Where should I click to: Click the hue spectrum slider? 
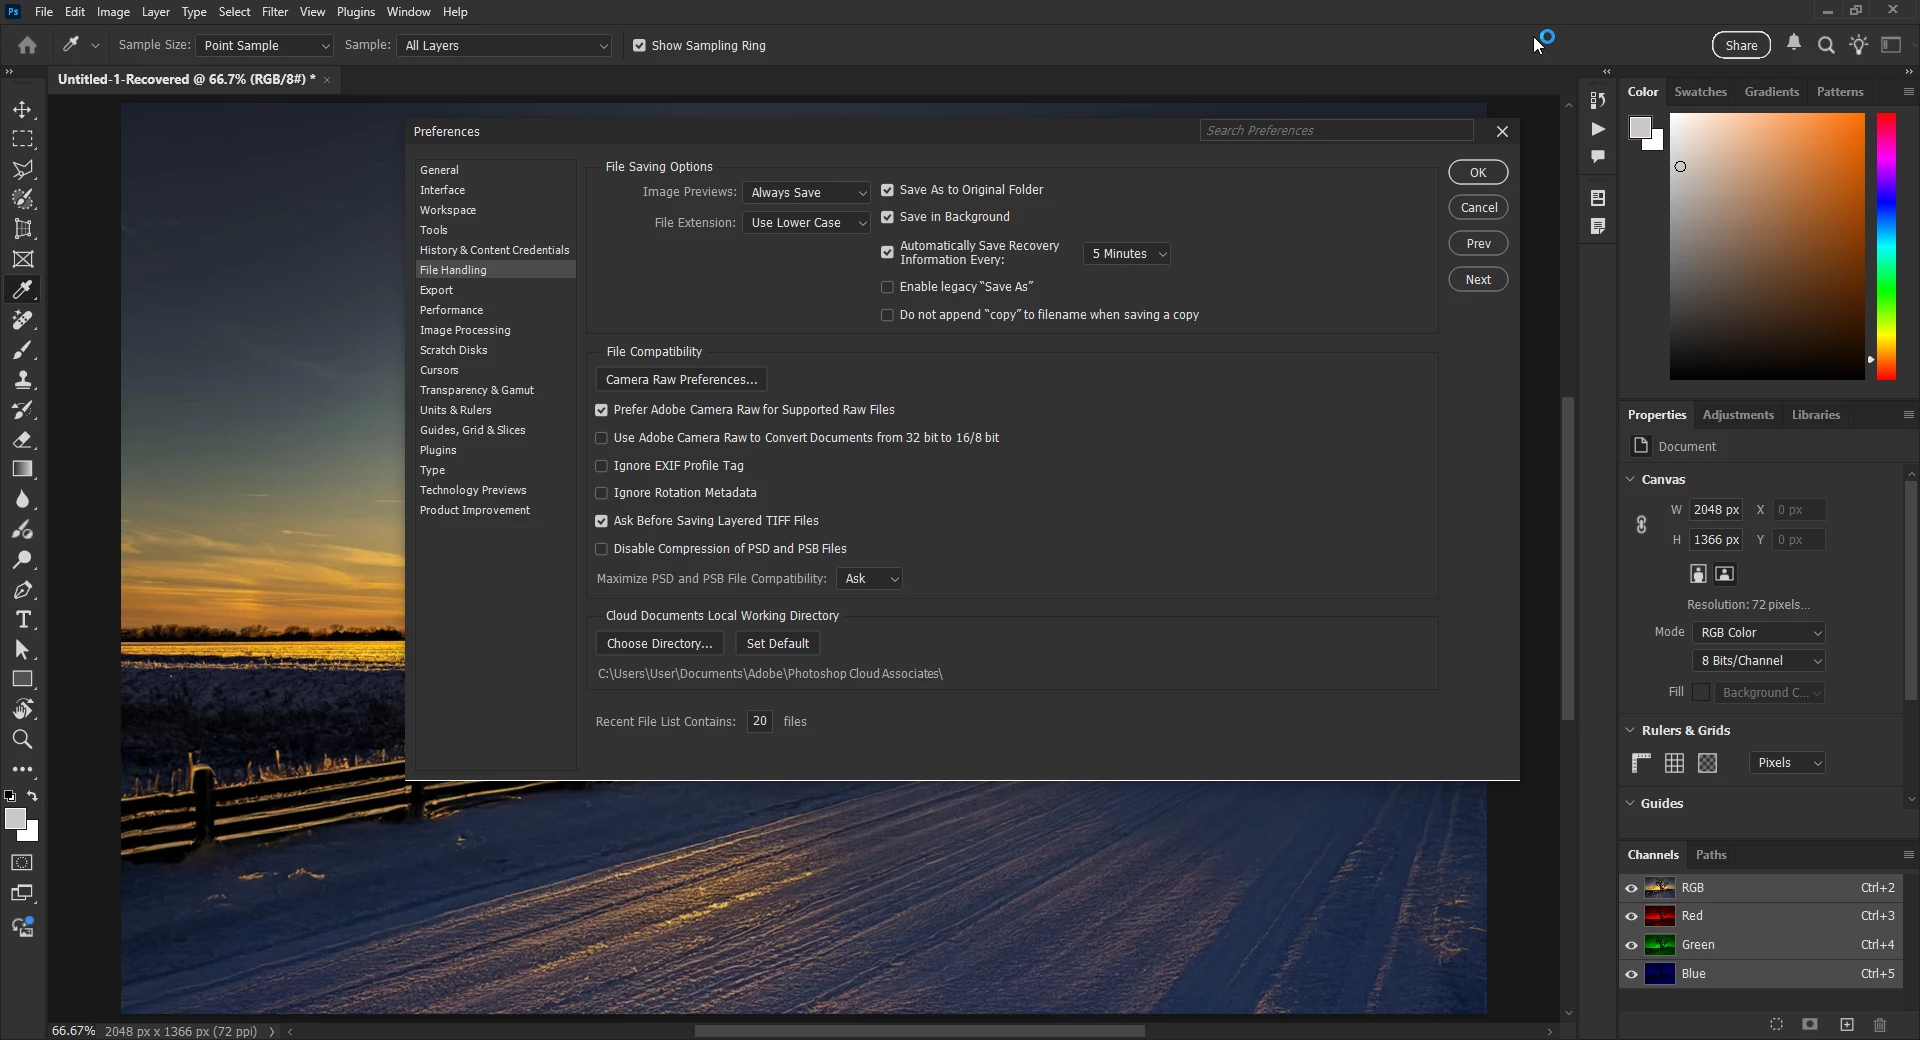point(1886,246)
